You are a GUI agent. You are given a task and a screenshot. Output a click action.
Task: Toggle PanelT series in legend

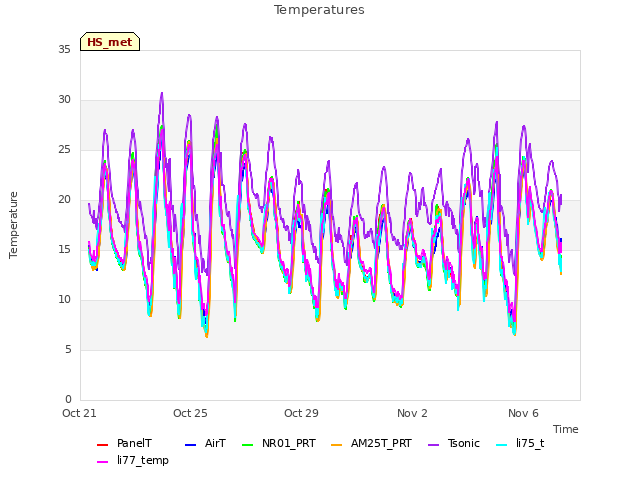point(124,444)
